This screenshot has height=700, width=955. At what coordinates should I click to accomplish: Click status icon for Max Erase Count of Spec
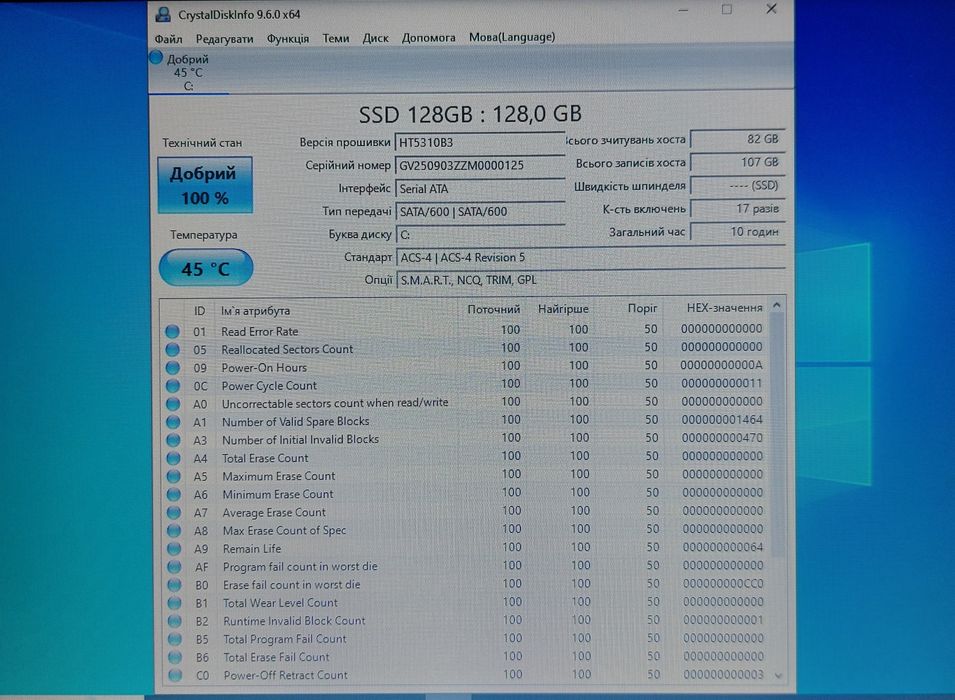[x=174, y=531]
